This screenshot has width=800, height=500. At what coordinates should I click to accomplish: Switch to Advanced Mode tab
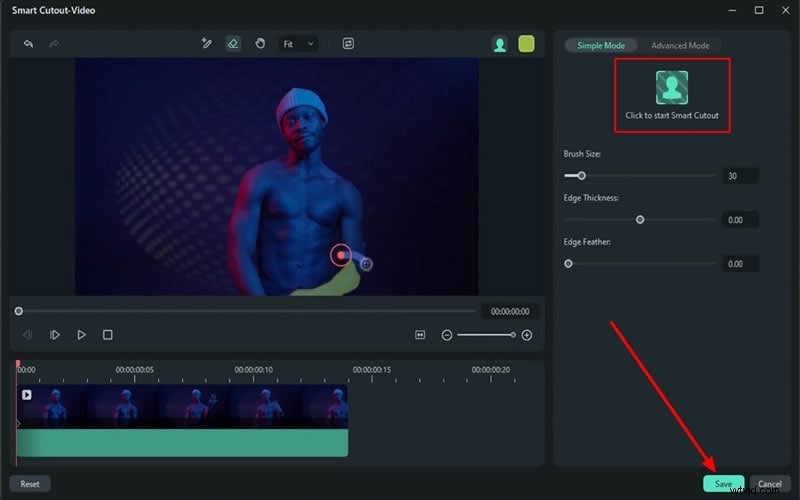680,45
